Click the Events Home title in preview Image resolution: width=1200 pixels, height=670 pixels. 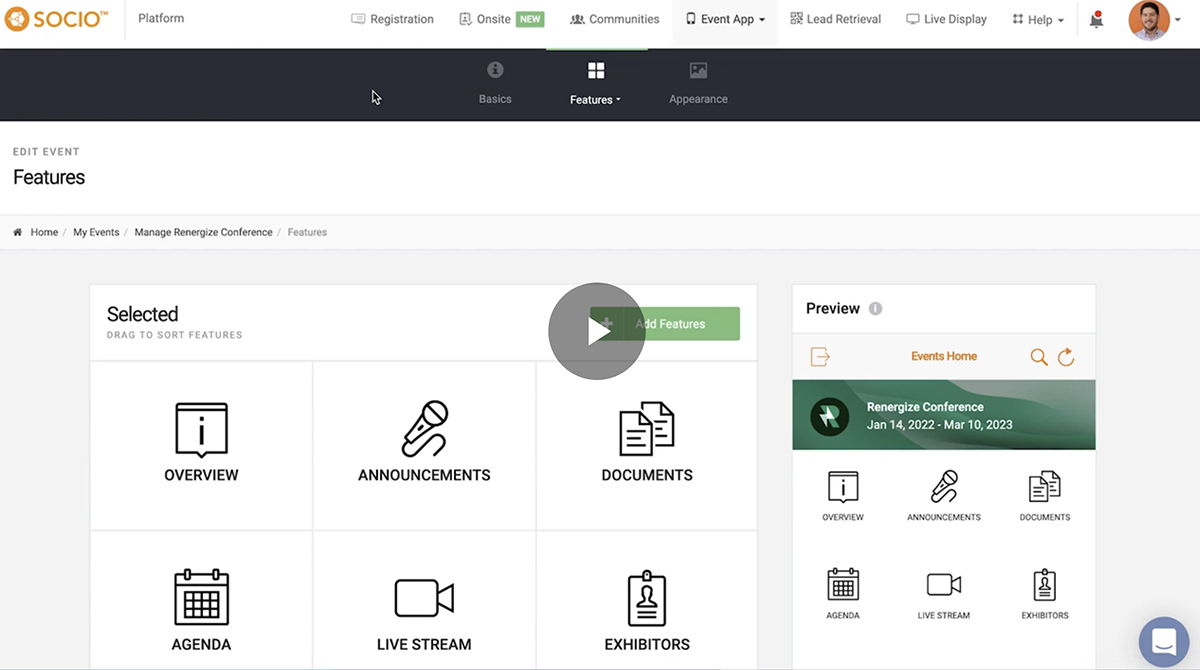coord(944,356)
